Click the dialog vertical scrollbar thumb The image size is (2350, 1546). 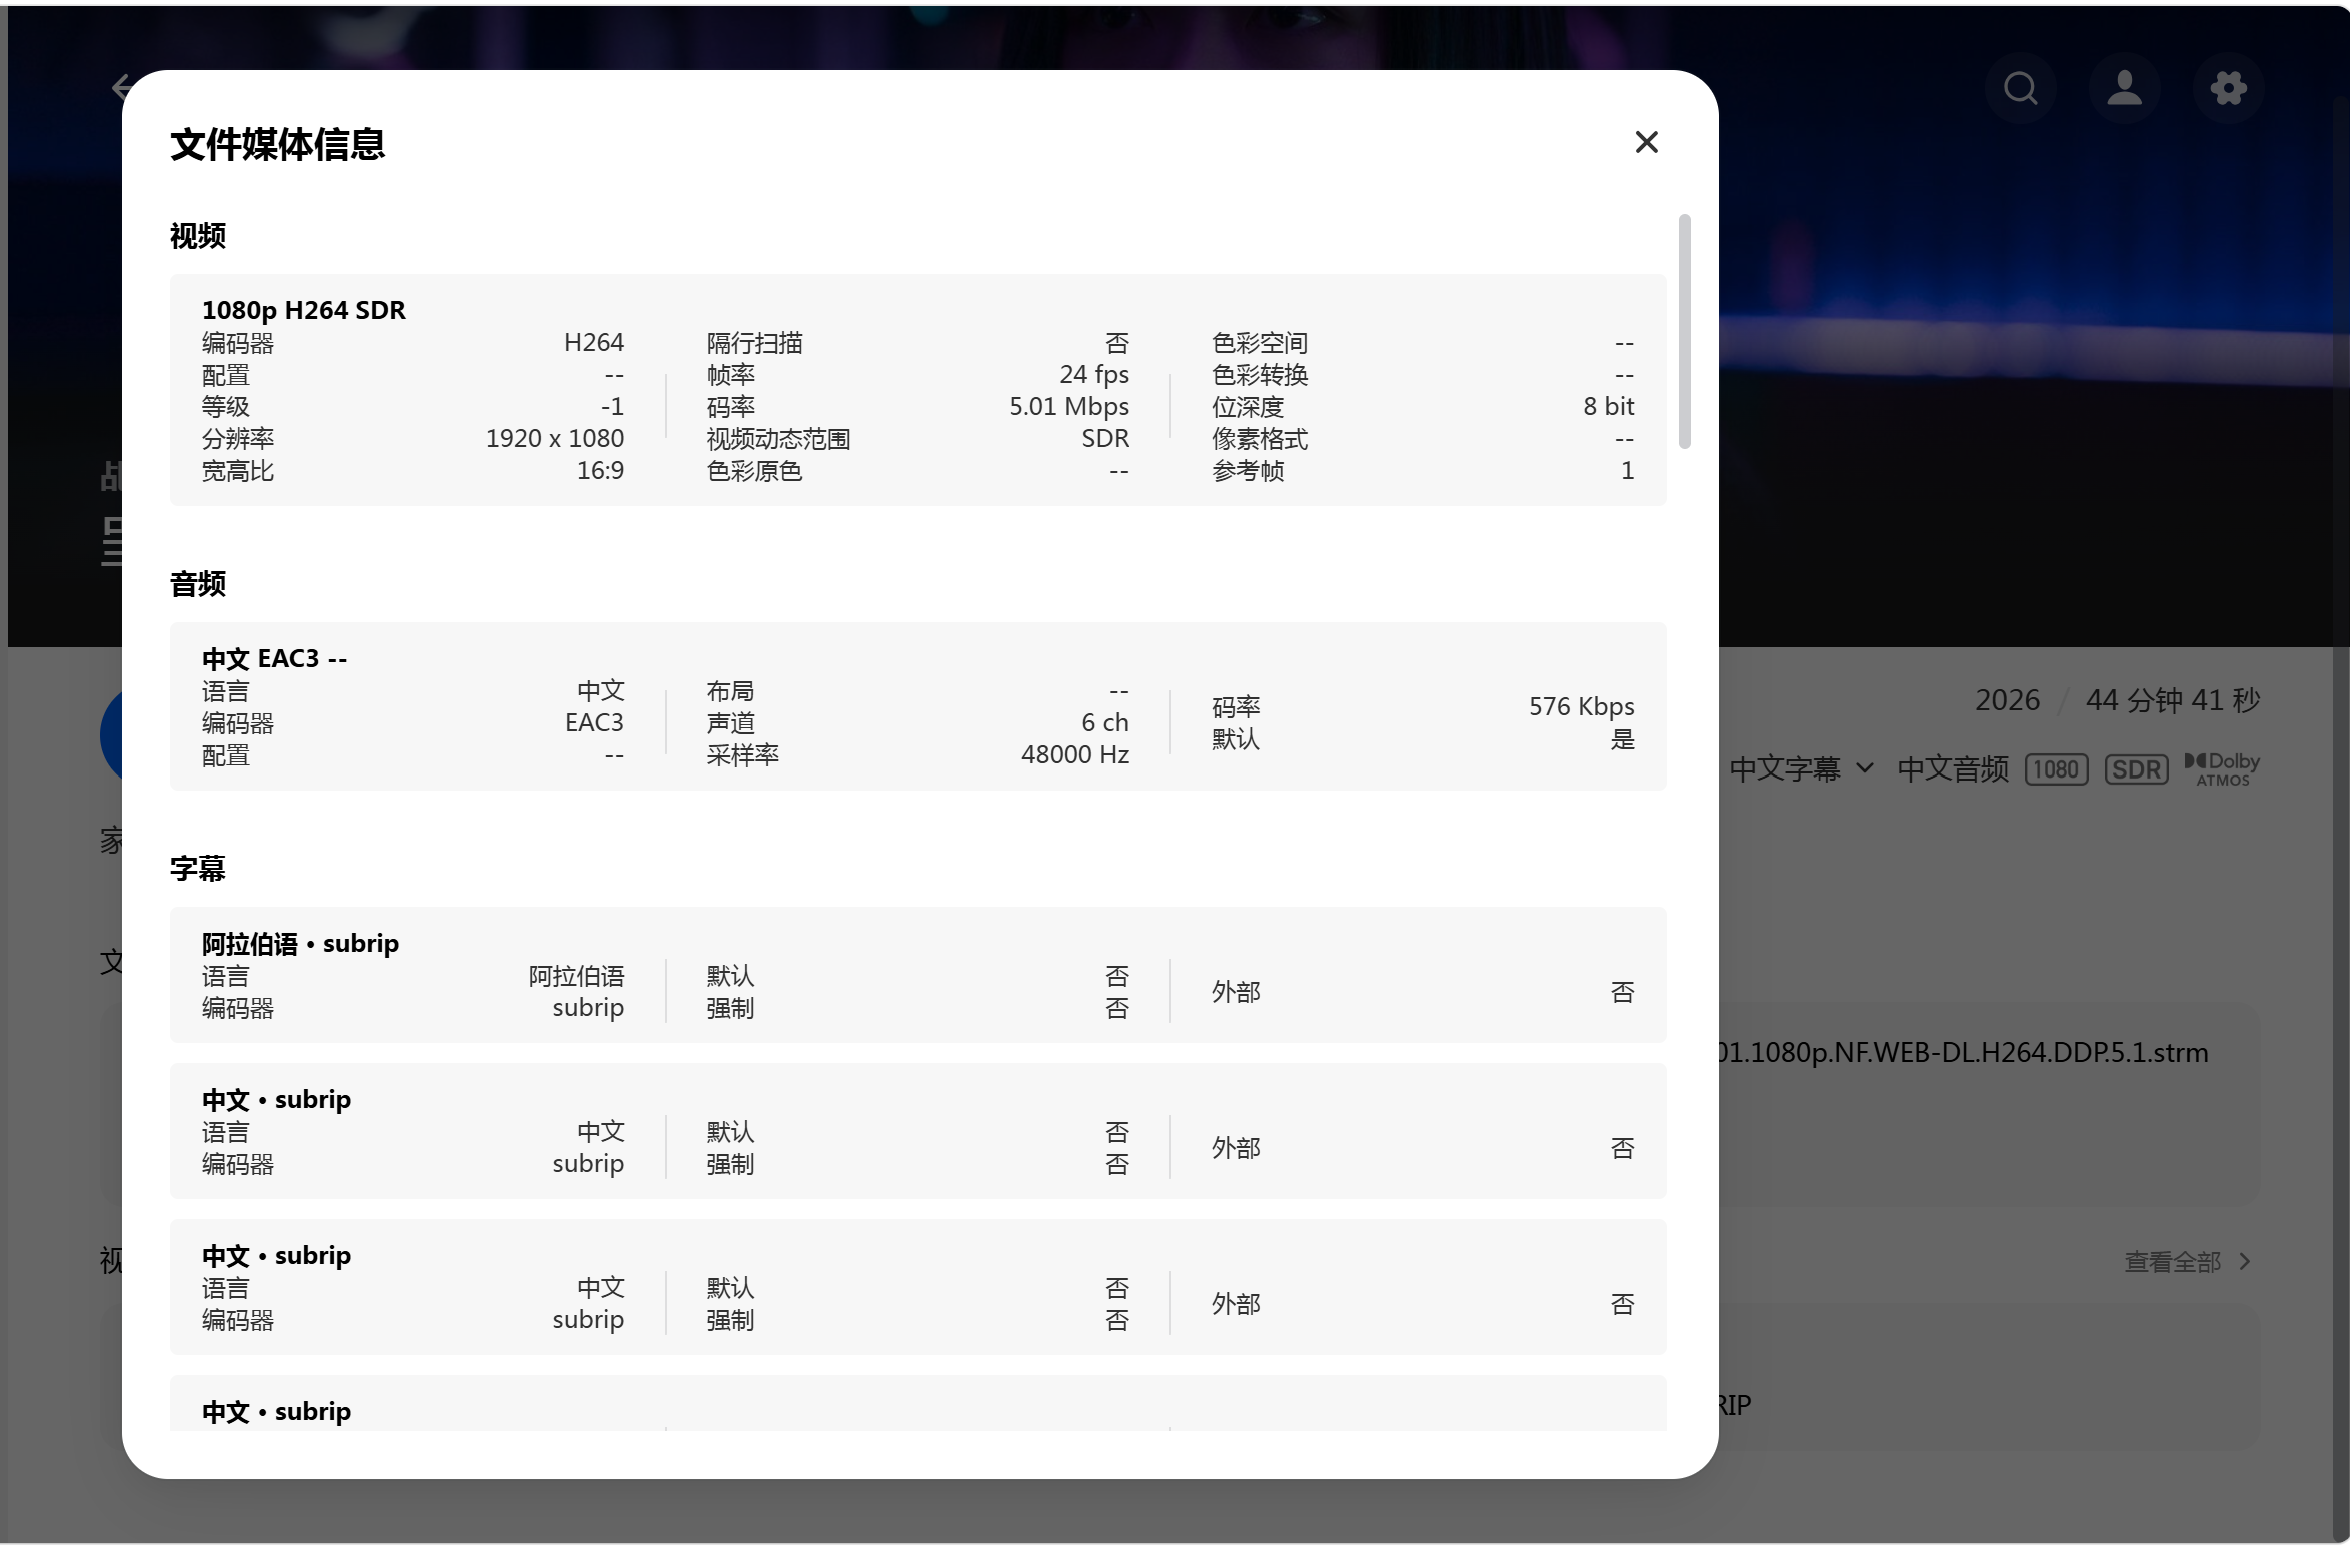click(x=1685, y=331)
